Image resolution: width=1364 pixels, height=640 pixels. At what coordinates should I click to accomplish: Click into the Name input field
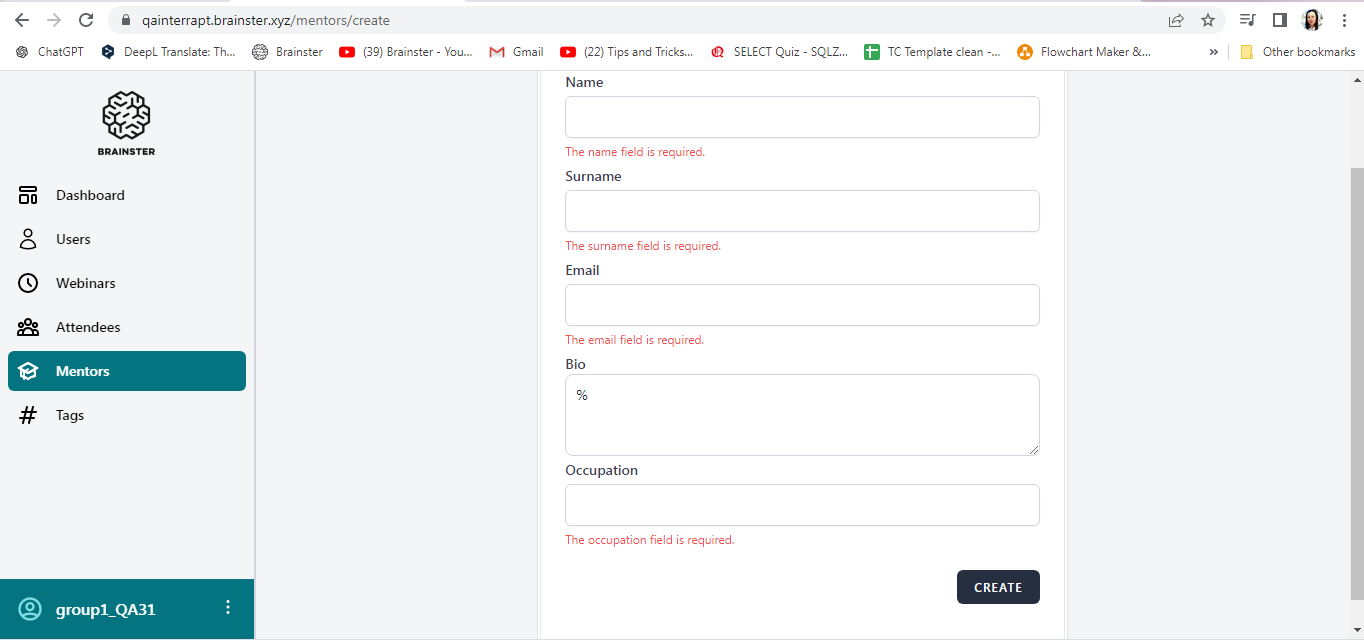click(x=802, y=117)
